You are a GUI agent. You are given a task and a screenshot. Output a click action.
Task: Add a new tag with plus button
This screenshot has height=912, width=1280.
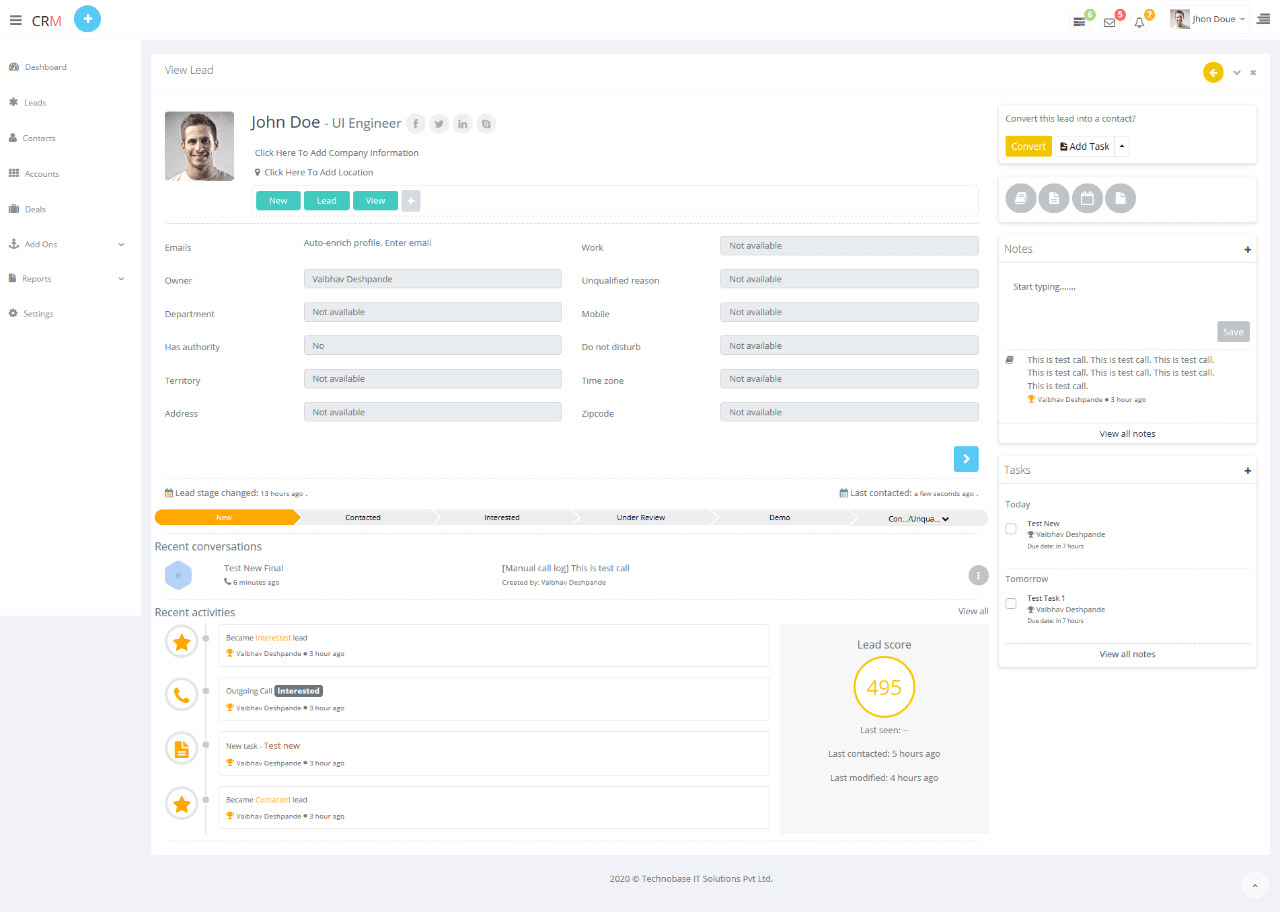click(x=411, y=201)
